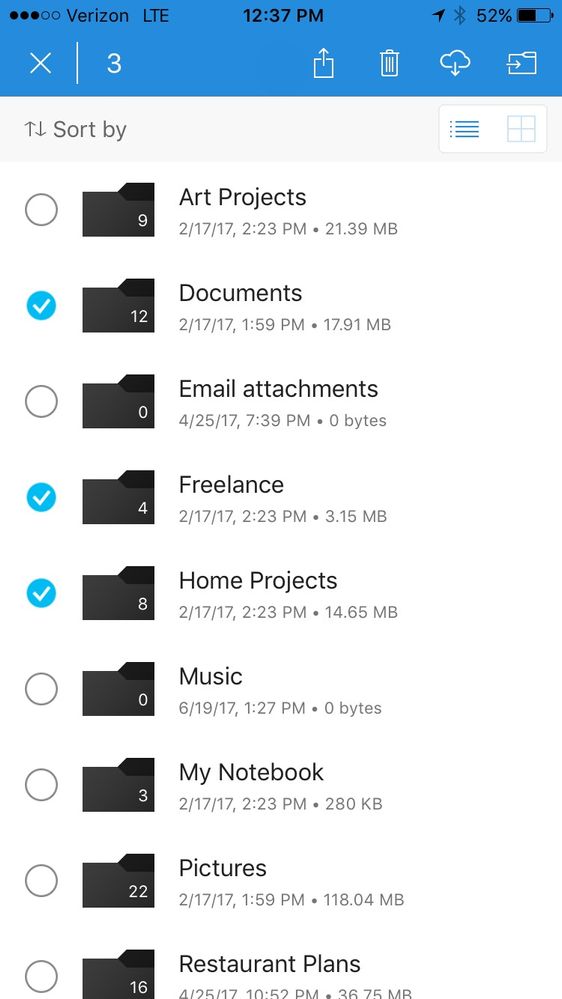
Task: Switch to list view icon
Action: [464, 129]
